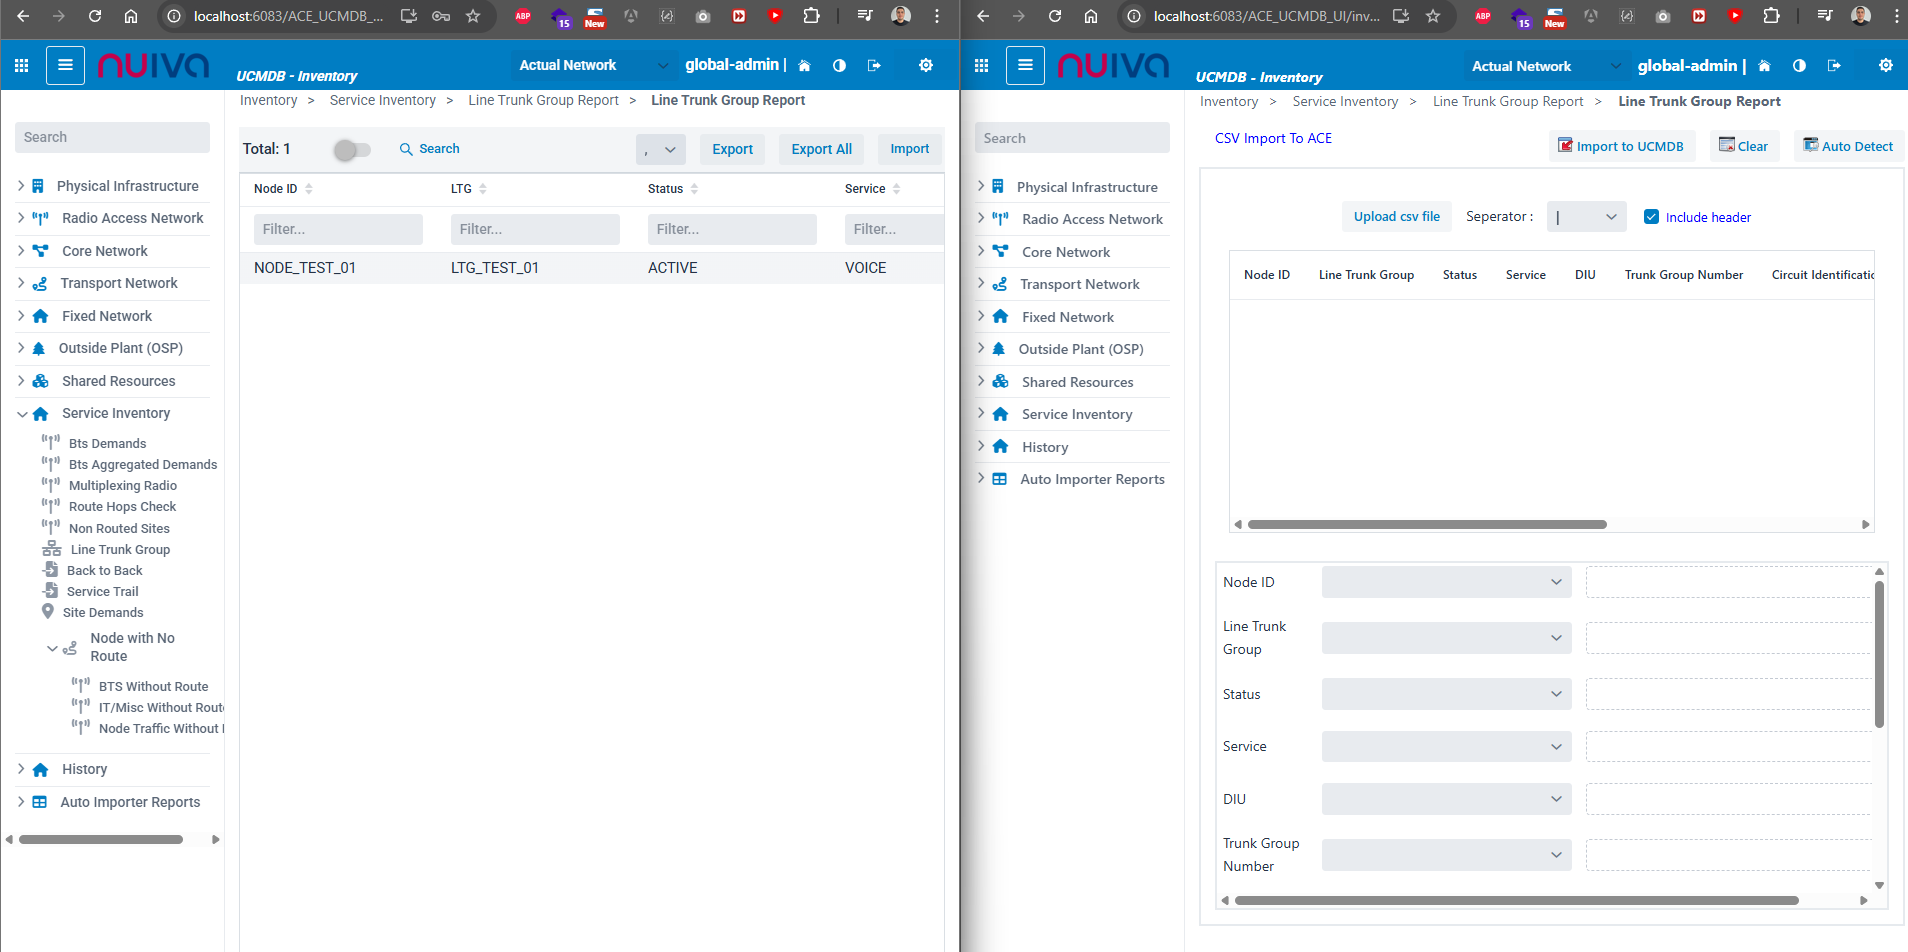Open the Status mapping dropdown
This screenshot has width=1908, height=952.
pyautogui.click(x=1446, y=694)
